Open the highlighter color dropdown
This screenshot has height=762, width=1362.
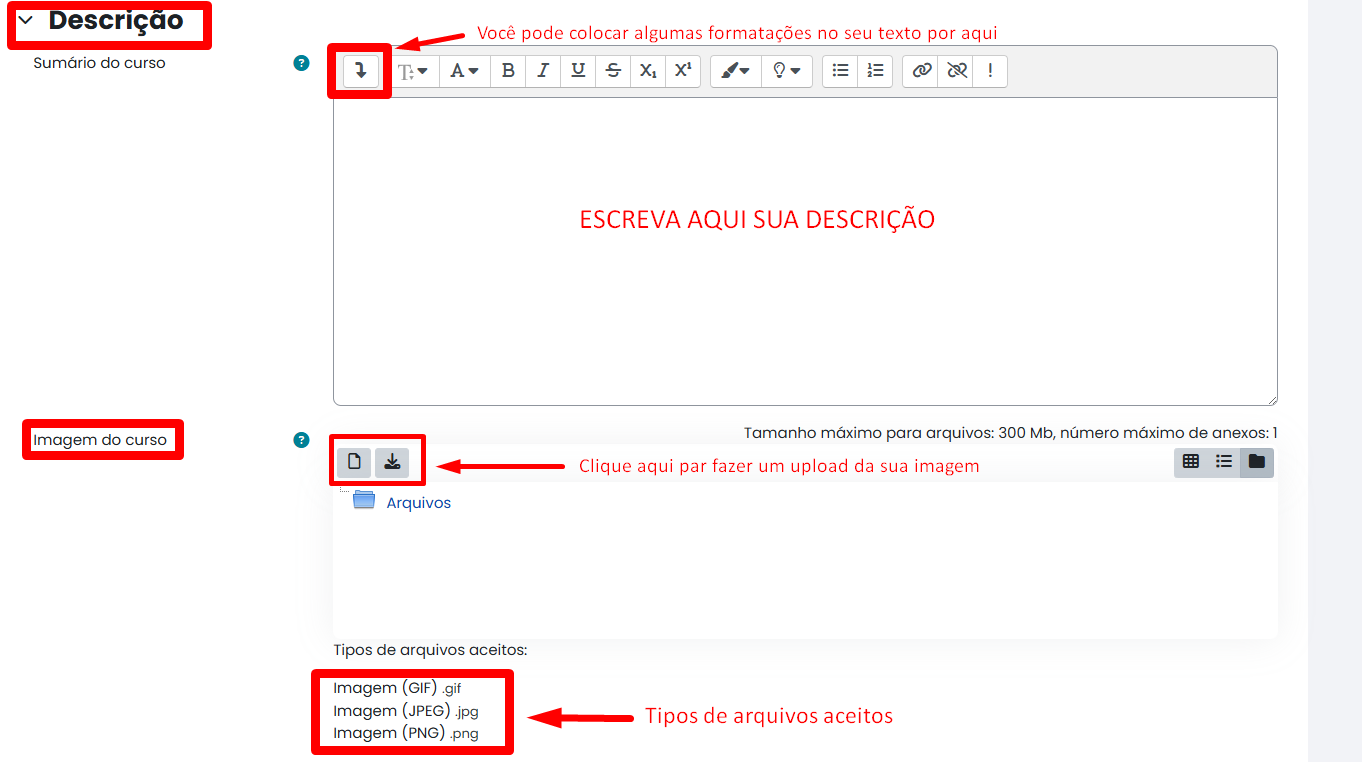tap(735, 70)
